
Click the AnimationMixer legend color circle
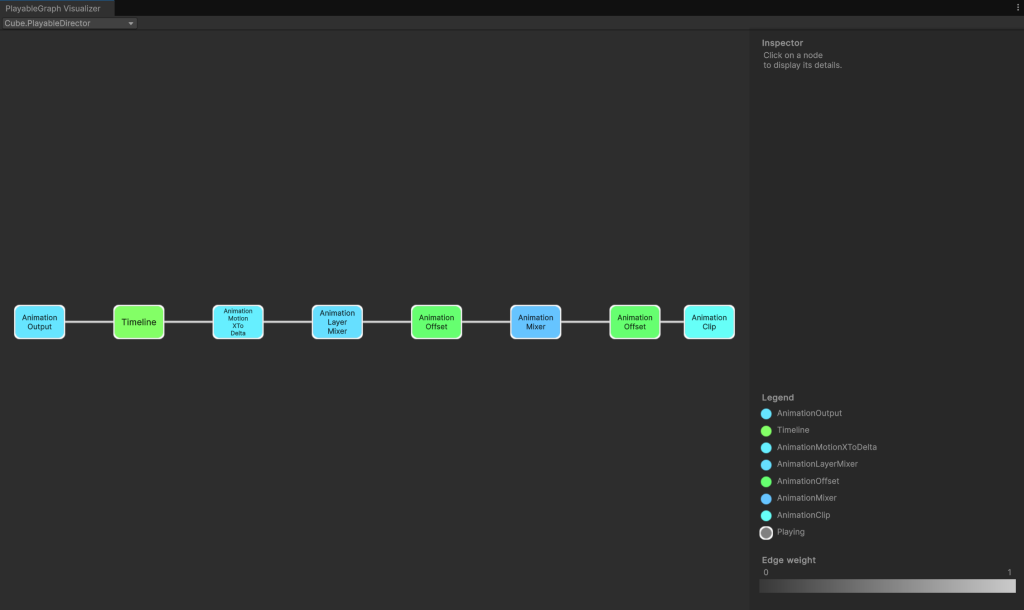click(x=766, y=499)
